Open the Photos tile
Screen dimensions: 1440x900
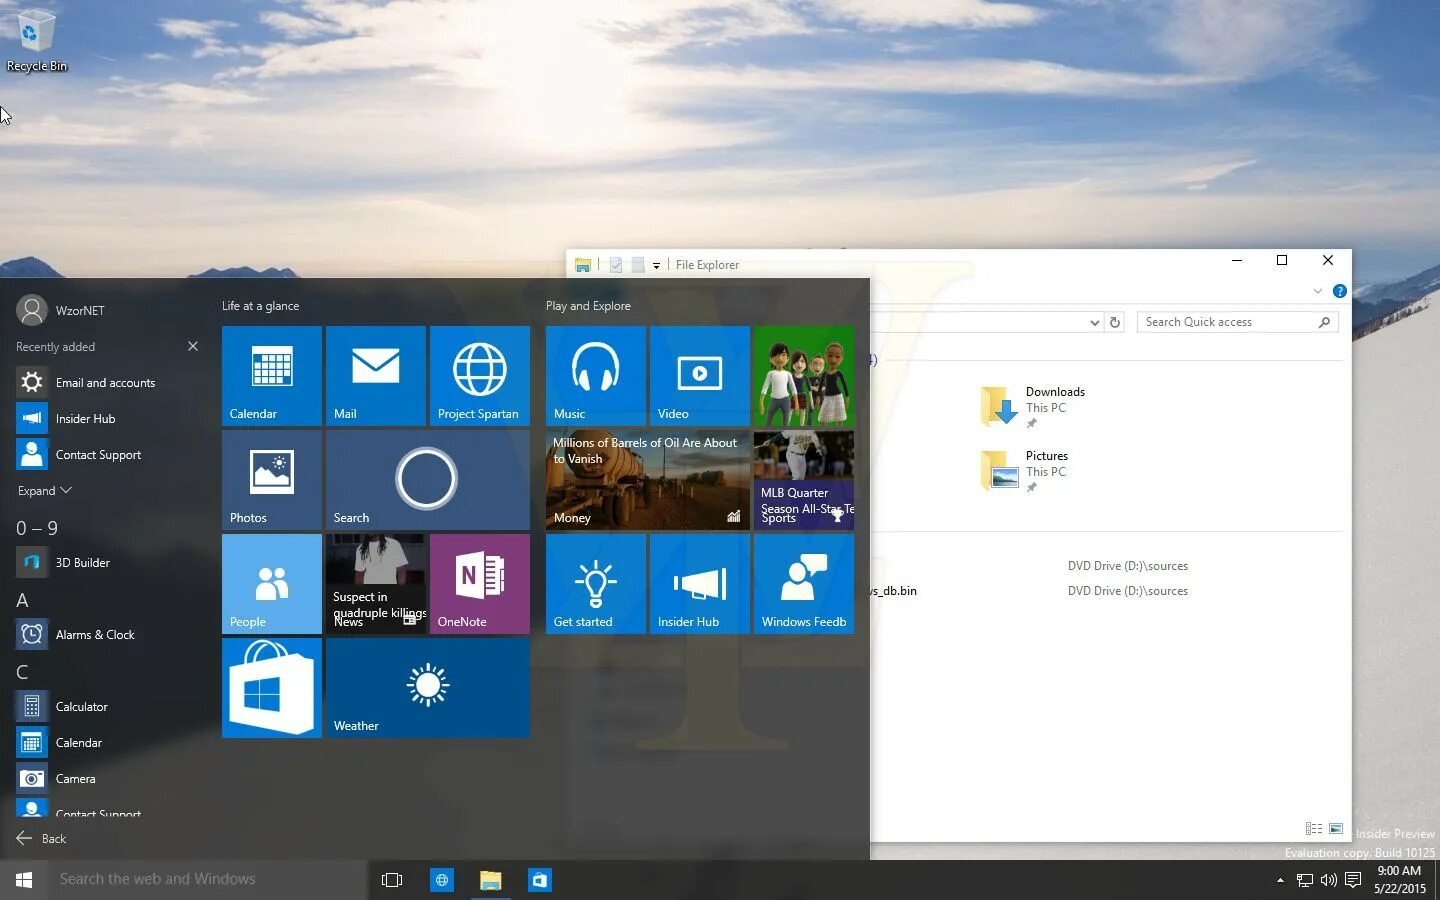point(271,480)
